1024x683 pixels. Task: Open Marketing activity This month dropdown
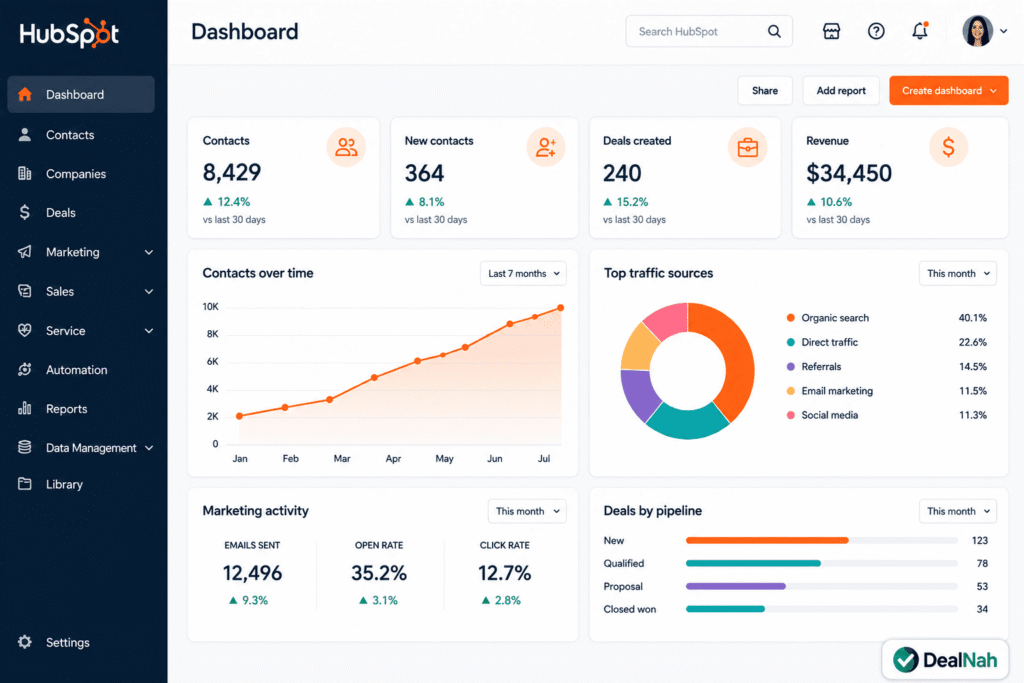point(527,511)
